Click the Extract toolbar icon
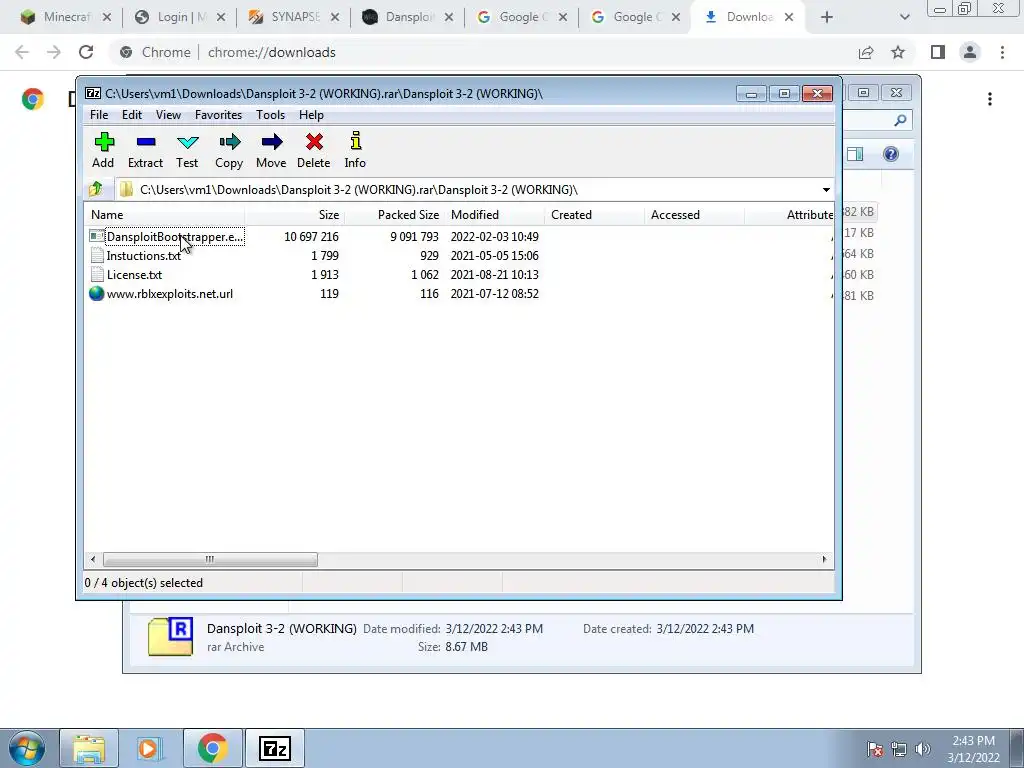Screen dimensions: 1024x768 [146, 150]
